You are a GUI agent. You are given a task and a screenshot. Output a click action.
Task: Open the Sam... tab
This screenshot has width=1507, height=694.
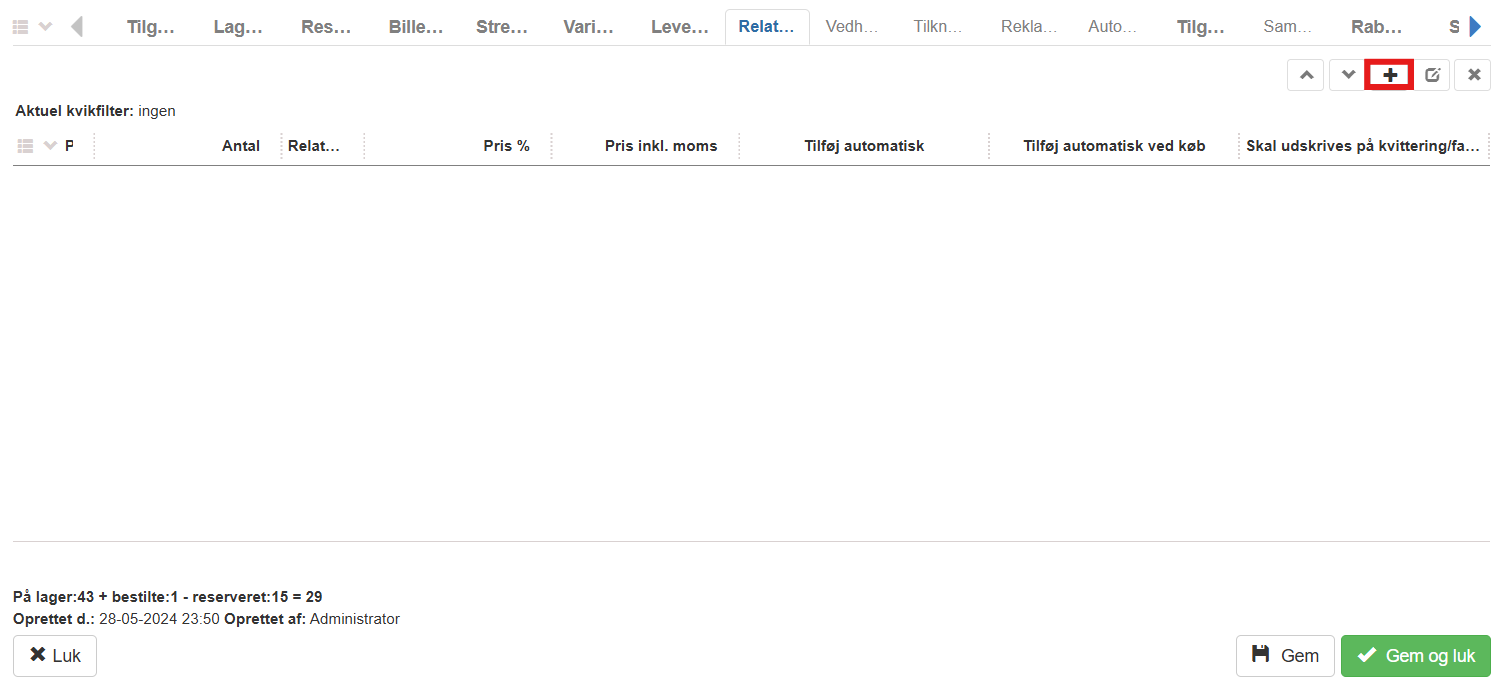tap(1287, 27)
